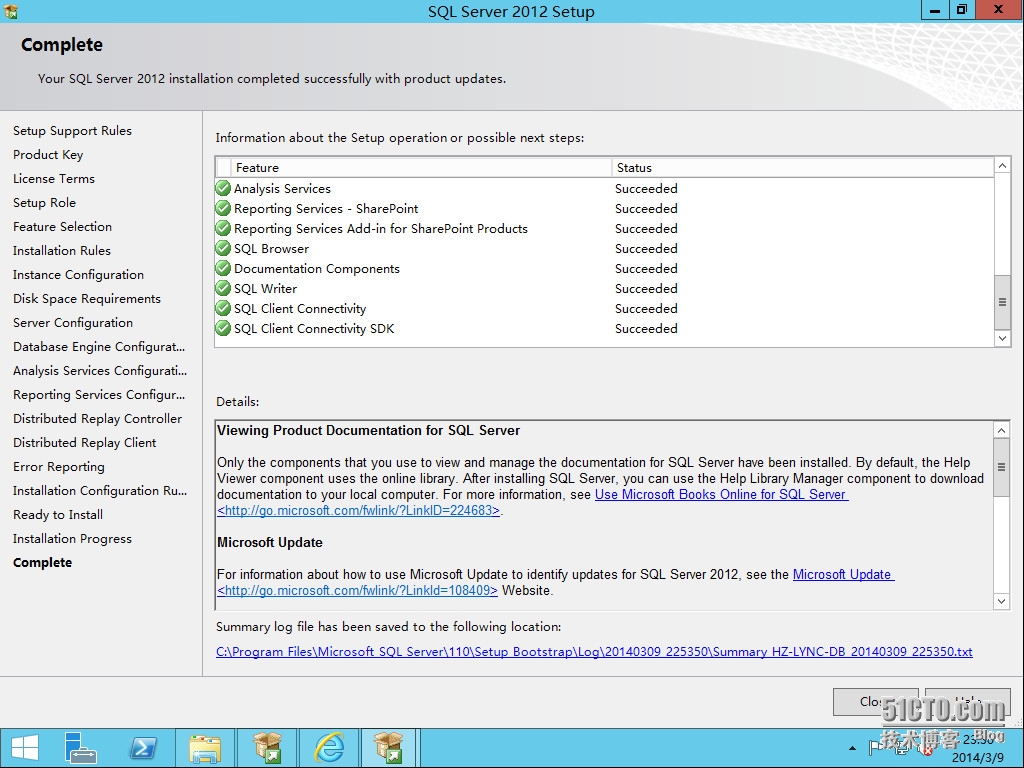Click the success icon beside SQL Writer
The width and height of the screenshot is (1024, 768).
click(x=223, y=288)
